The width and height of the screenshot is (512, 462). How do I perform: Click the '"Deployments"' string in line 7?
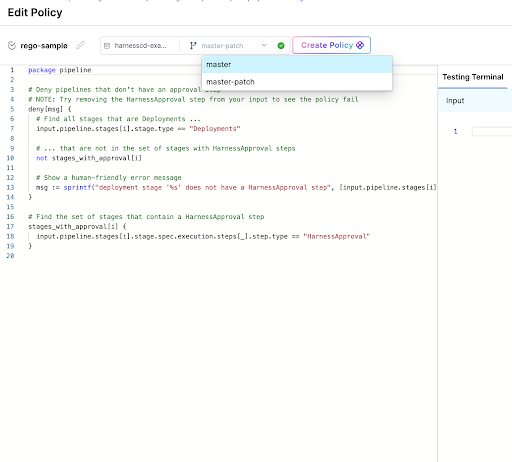pos(215,129)
